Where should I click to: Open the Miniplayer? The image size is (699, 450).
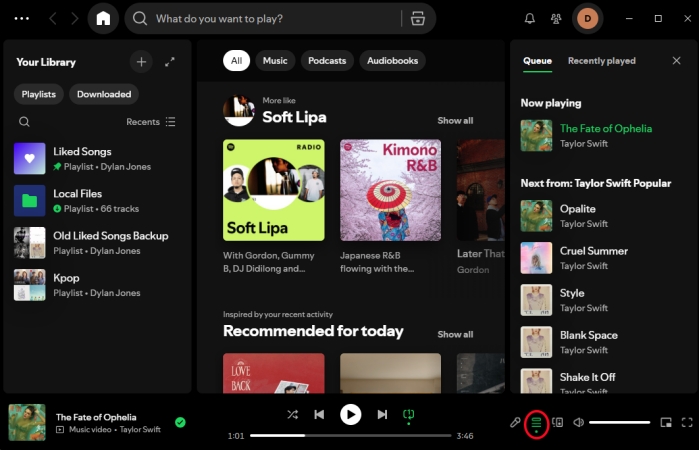(x=666, y=422)
